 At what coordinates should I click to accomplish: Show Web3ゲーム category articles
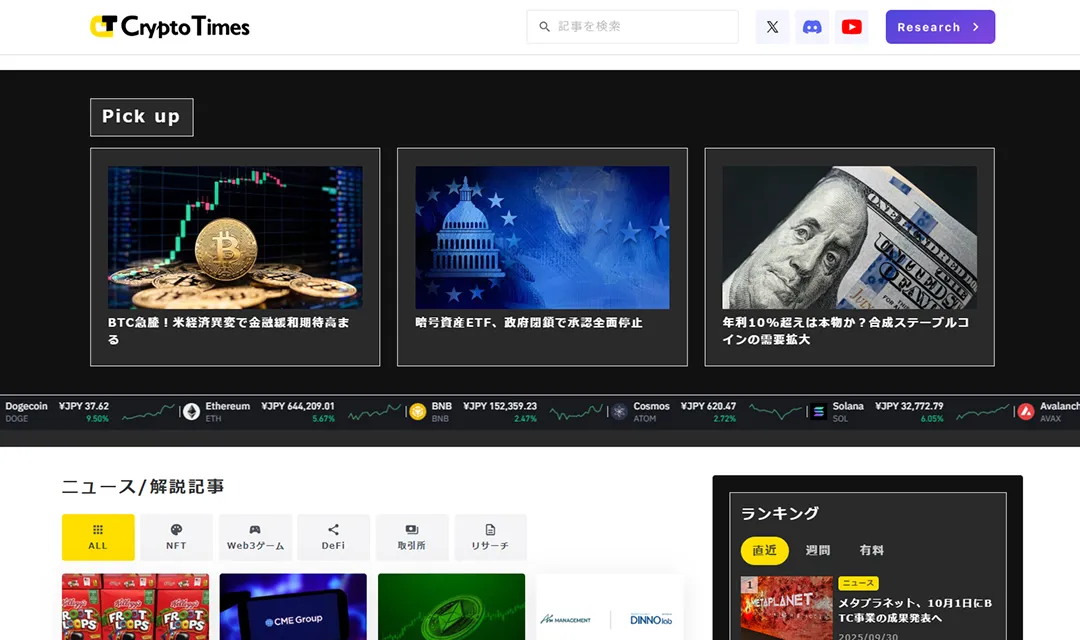pos(255,537)
